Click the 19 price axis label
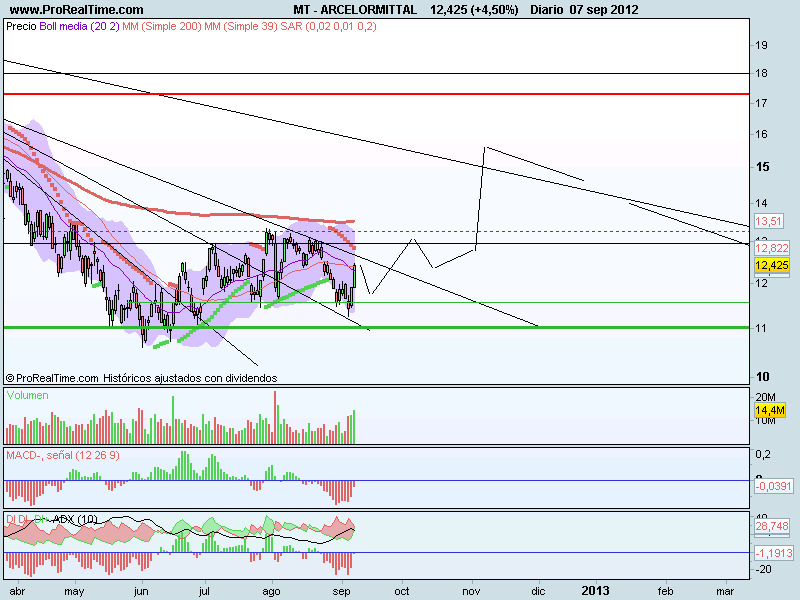This screenshot has height=600, width=800. click(761, 45)
